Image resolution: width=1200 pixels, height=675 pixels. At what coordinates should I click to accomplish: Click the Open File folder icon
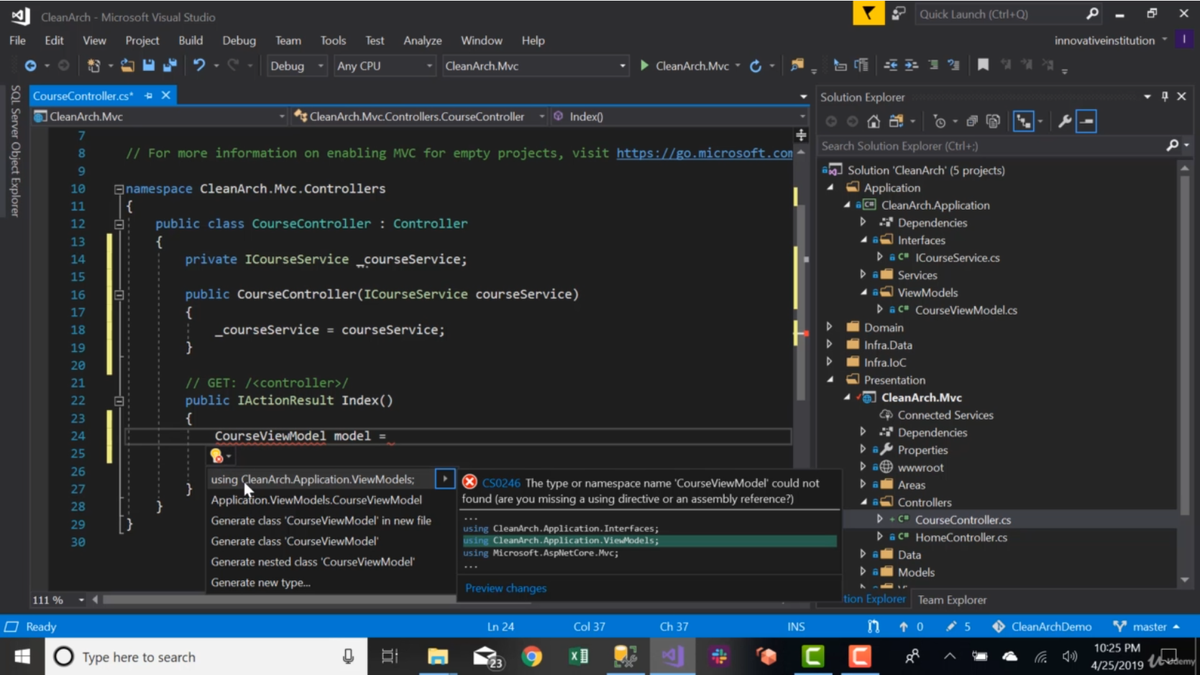127,66
